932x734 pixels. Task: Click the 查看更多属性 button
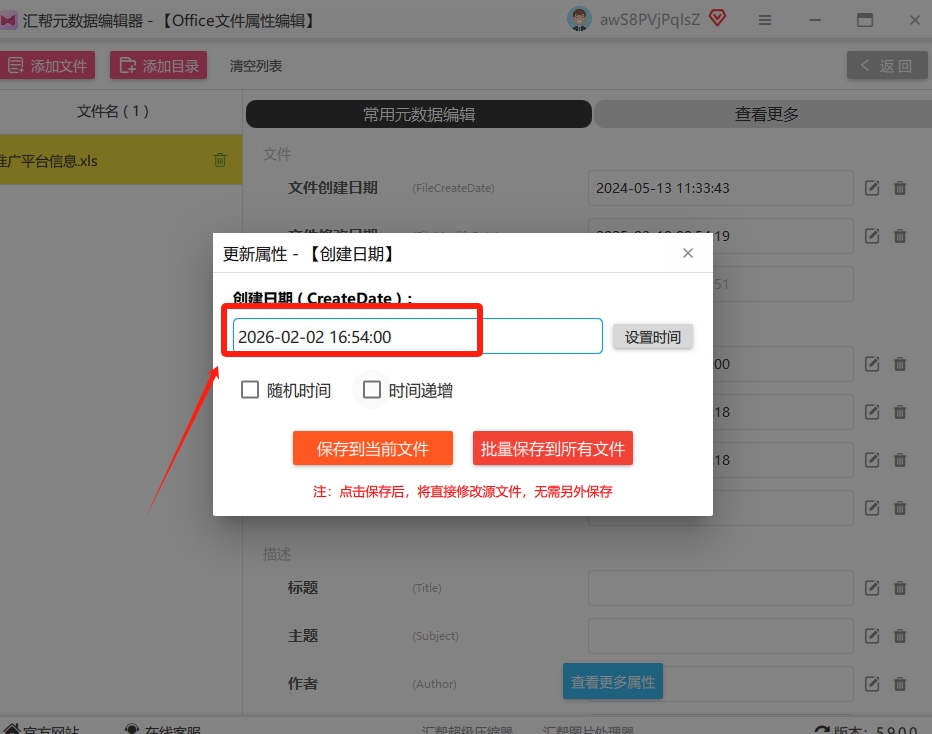pyautogui.click(x=613, y=681)
